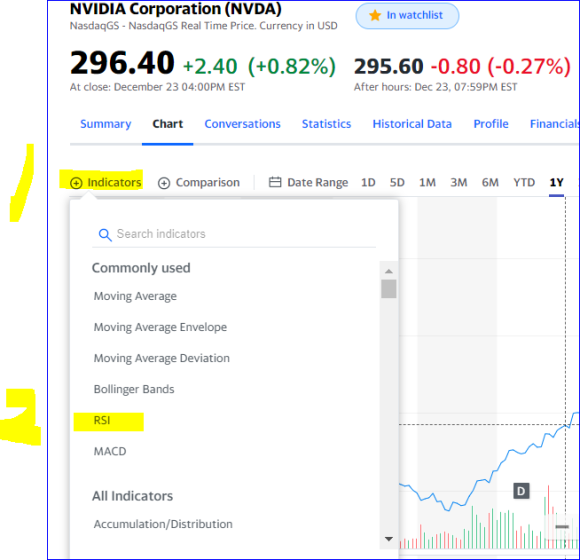Open the Indicators dropdown
This screenshot has width=580, height=560.
click(106, 183)
